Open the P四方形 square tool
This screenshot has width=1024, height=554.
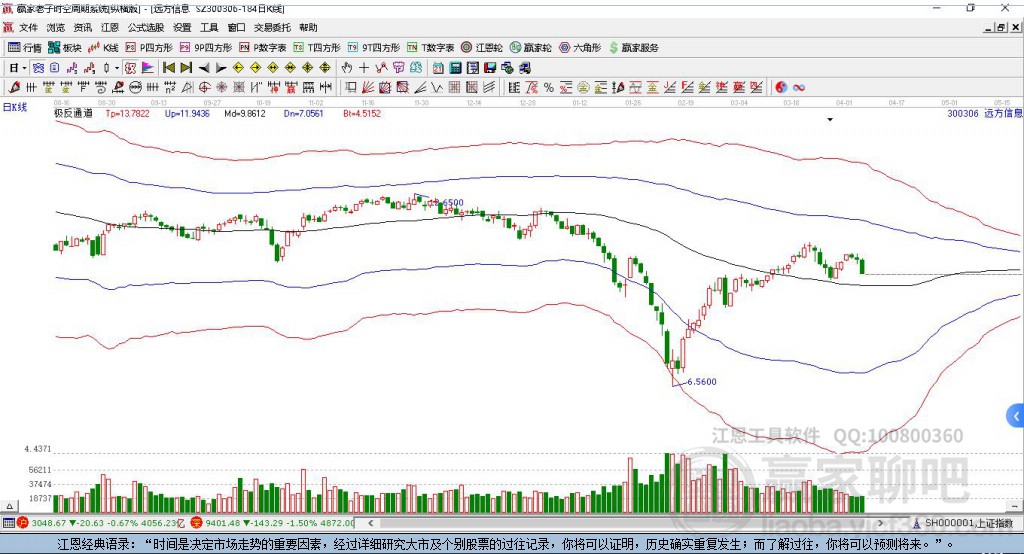149,48
